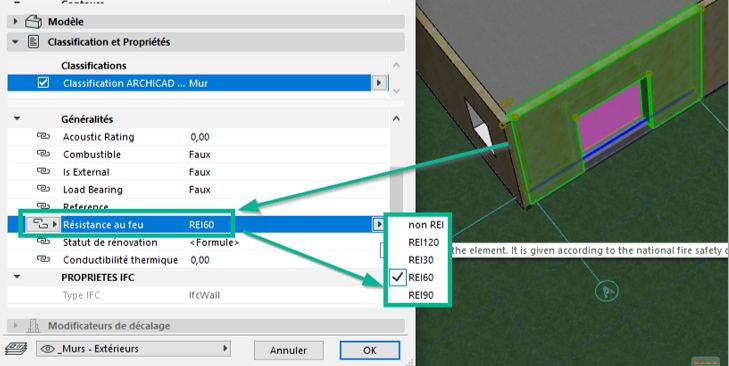This screenshot has height=366, width=729.
Task: Expand the Modèle panel
Action: (16, 22)
